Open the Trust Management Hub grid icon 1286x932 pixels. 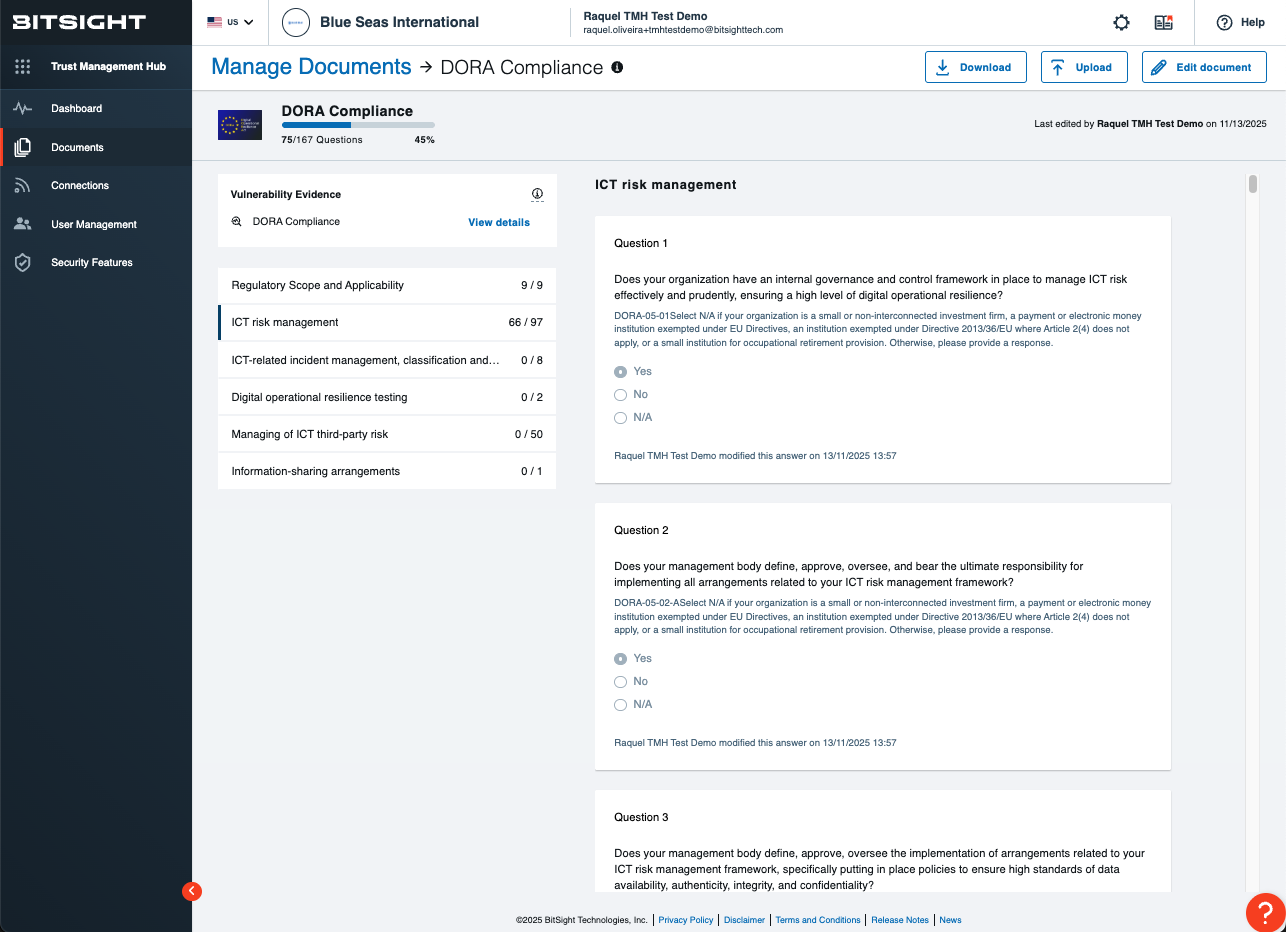click(x=22, y=66)
